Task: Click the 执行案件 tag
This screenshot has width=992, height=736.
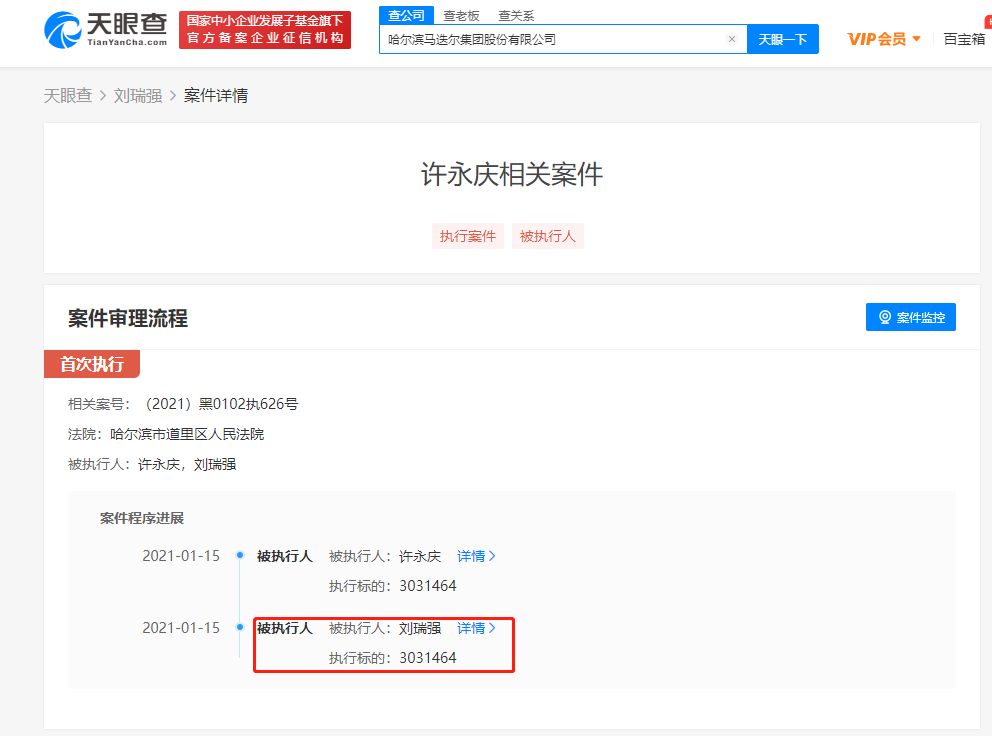Action: pyautogui.click(x=468, y=236)
